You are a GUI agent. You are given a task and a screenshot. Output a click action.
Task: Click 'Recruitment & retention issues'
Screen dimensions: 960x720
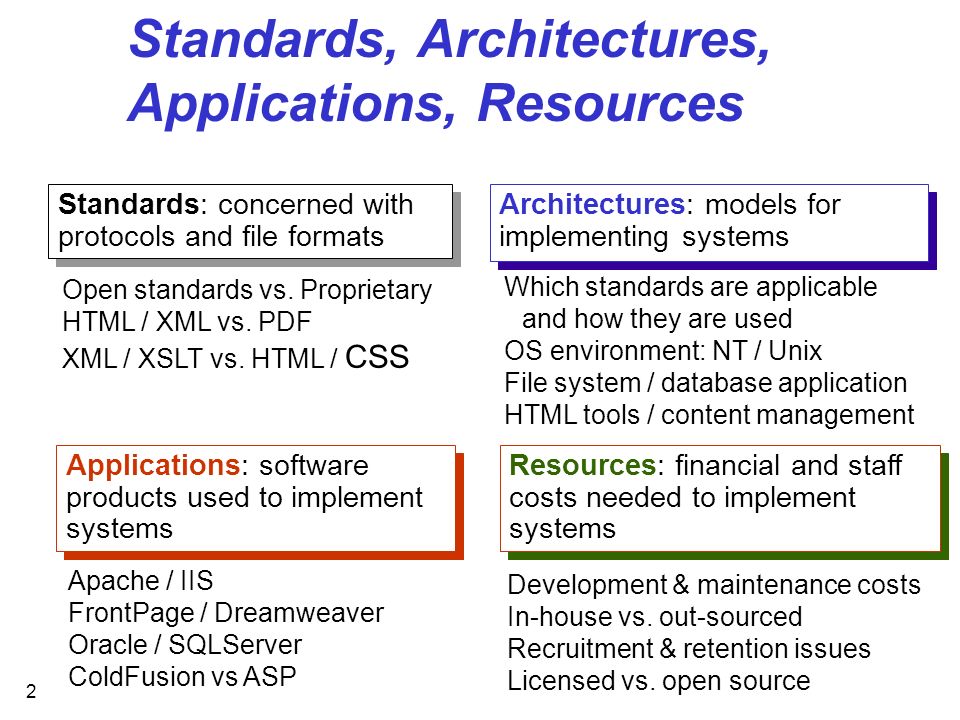689,649
